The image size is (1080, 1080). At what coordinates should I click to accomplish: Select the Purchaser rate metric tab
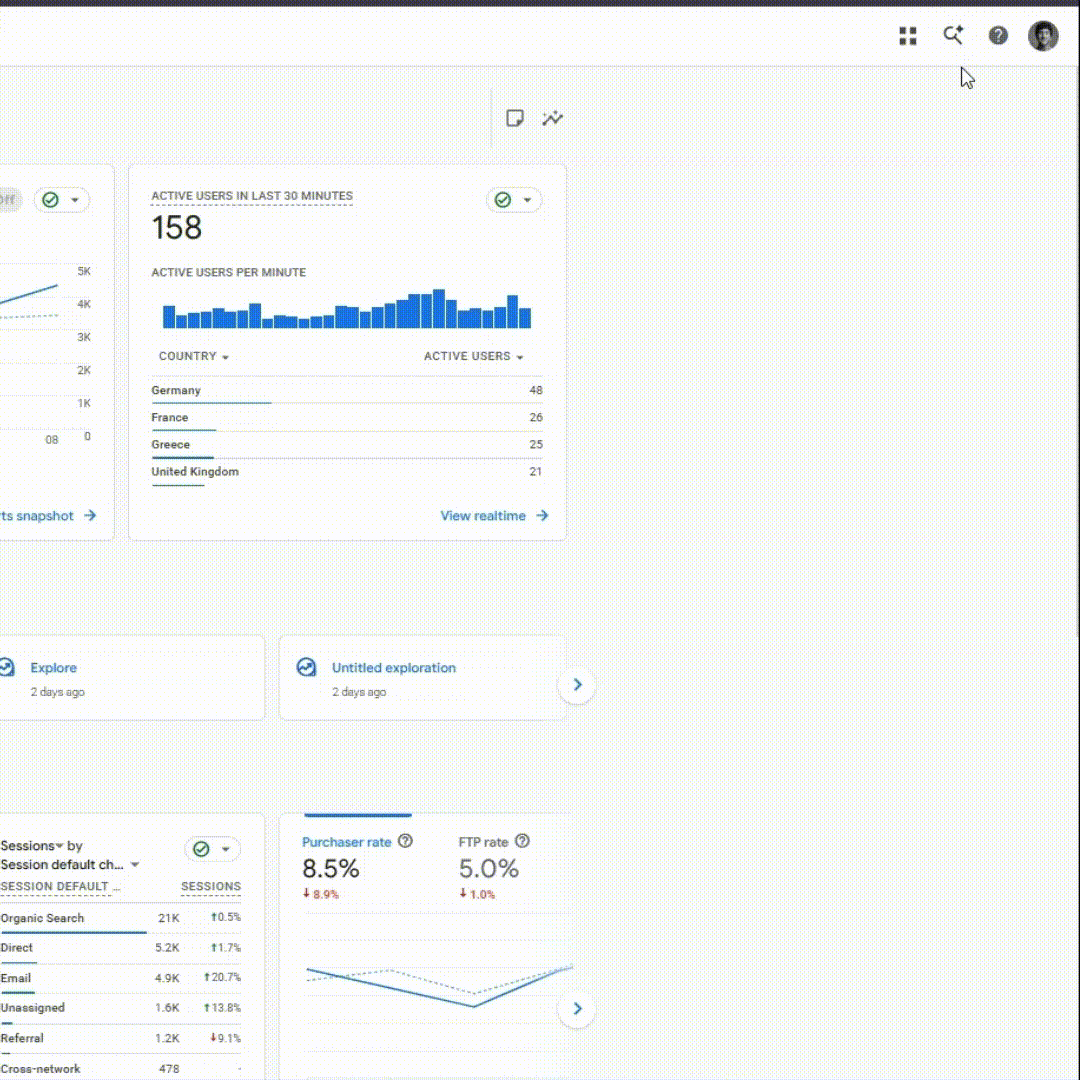[x=347, y=842]
